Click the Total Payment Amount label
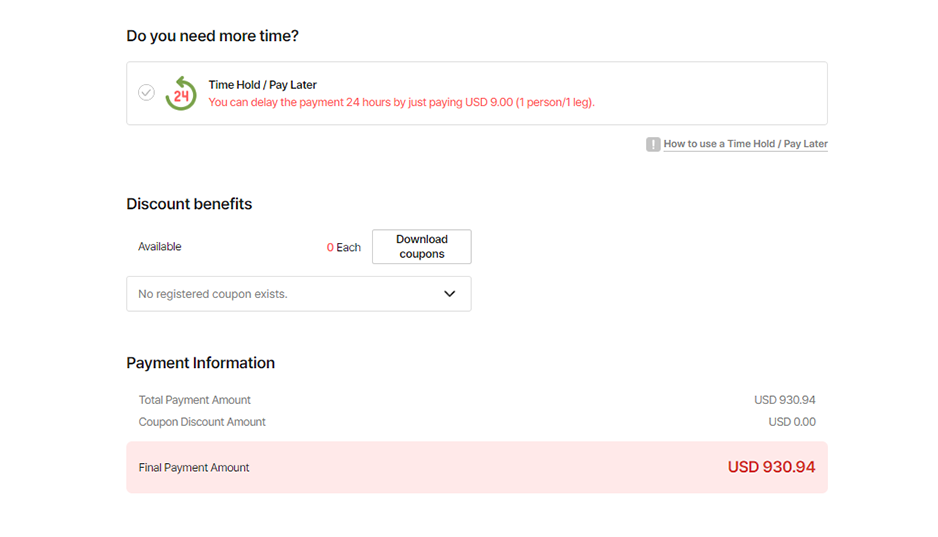Screen dimensions: 938x537 coord(195,400)
